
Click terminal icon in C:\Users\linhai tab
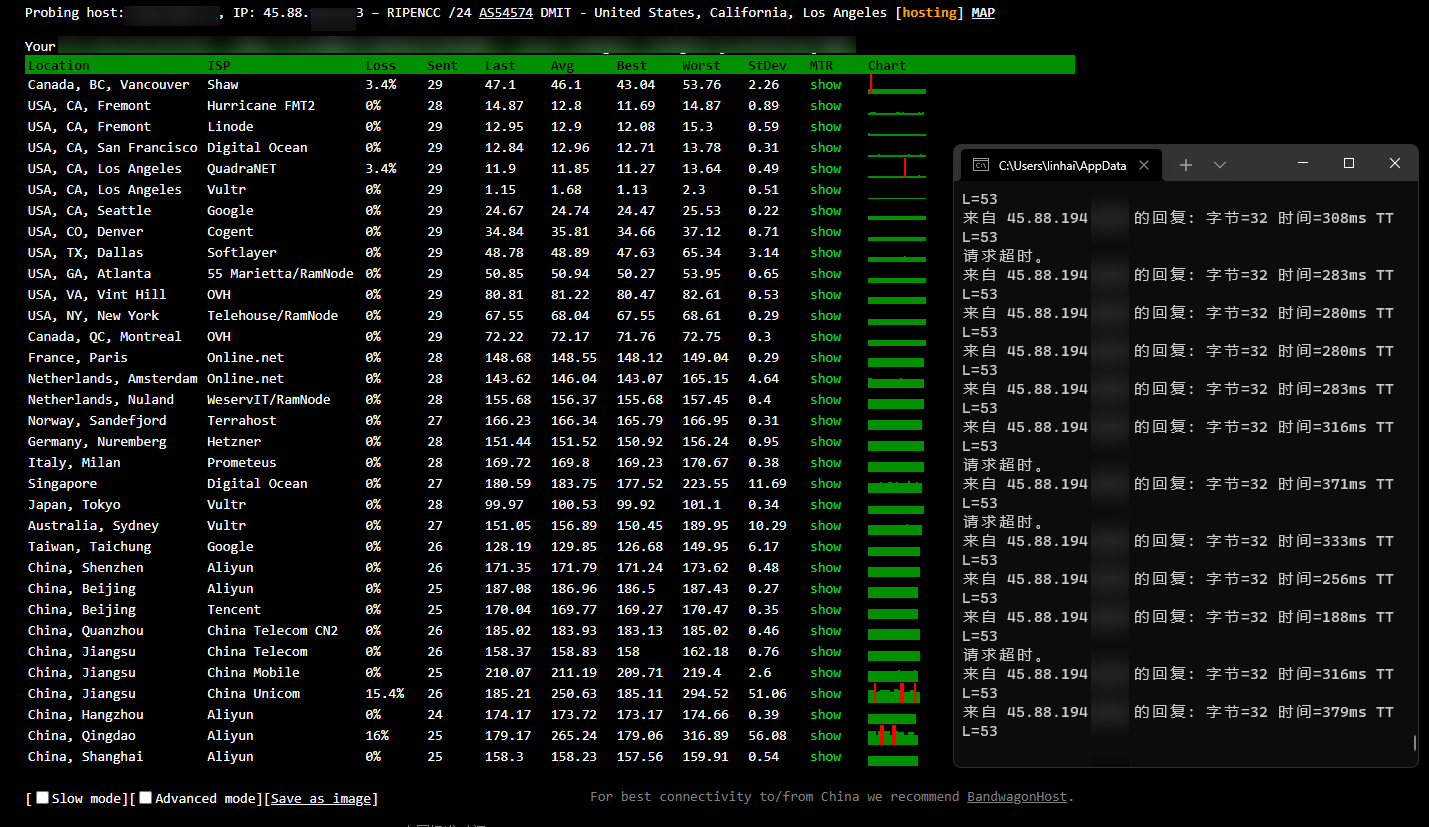click(x=982, y=165)
